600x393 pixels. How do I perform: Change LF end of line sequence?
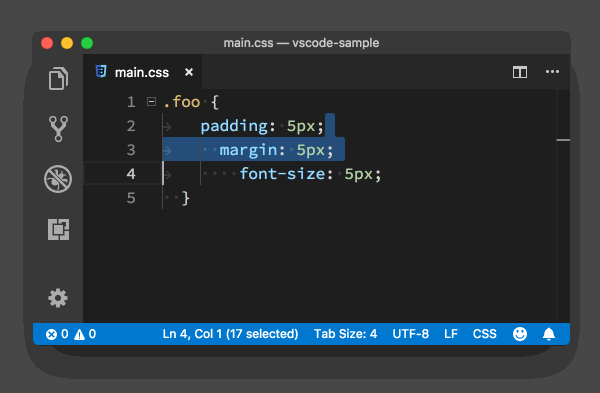(x=451, y=334)
